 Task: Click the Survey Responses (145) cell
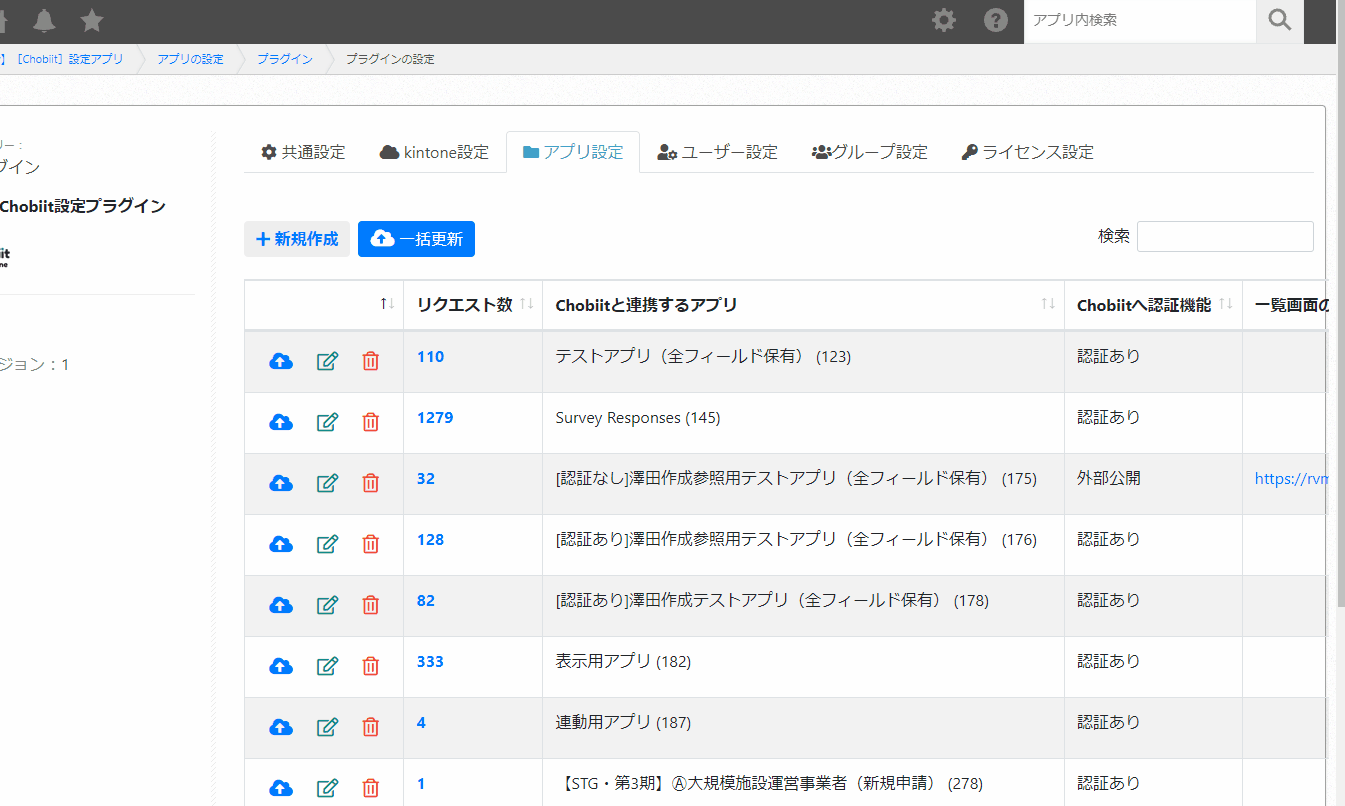pos(803,423)
